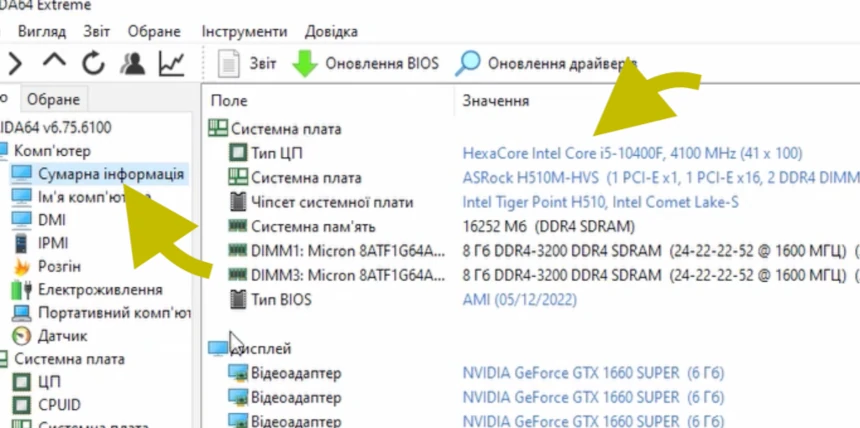Go up one level with the Up arrow
The height and width of the screenshot is (428, 860).
54,62
